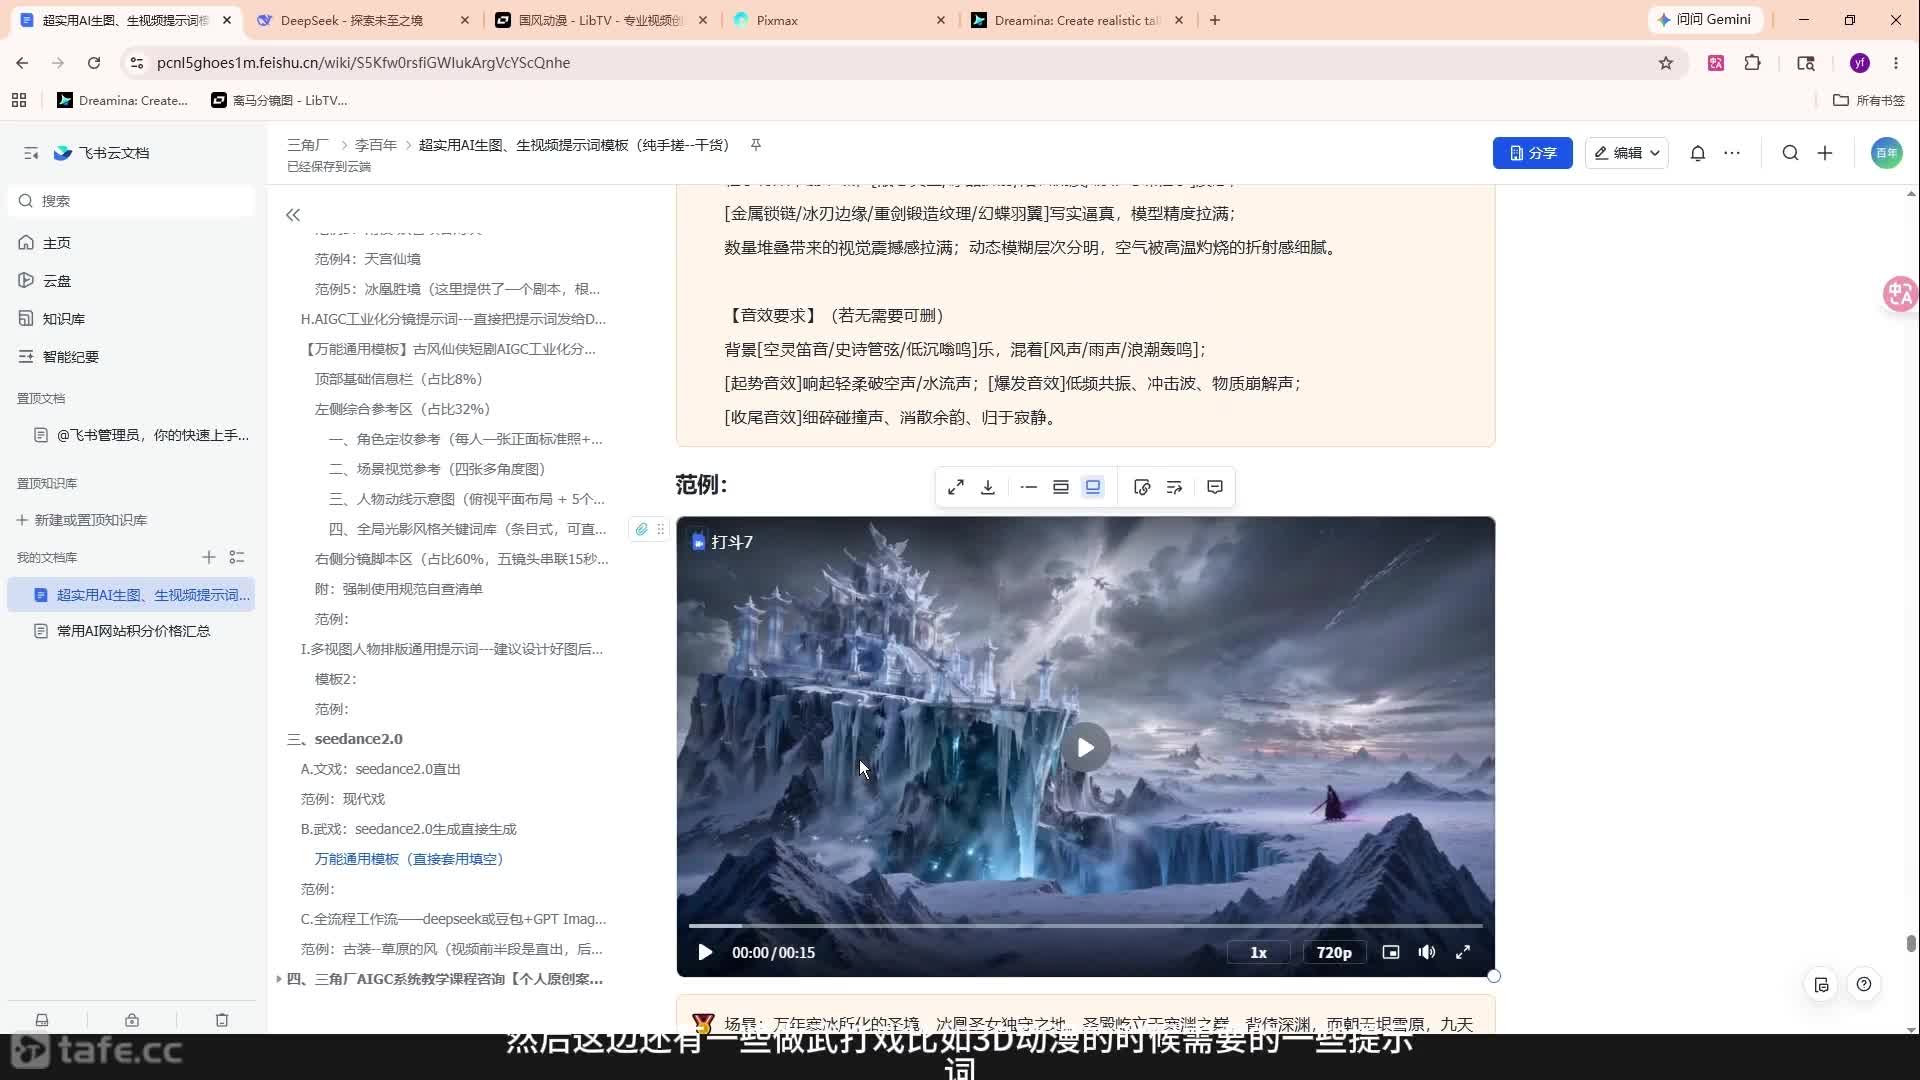The image size is (1920, 1080).
Task: Play the video with center play button
Action: coord(1085,747)
